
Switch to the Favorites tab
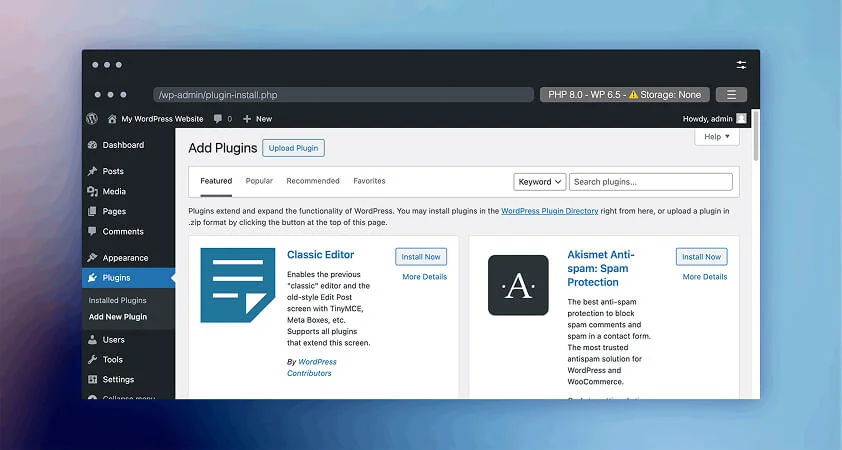point(369,181)
